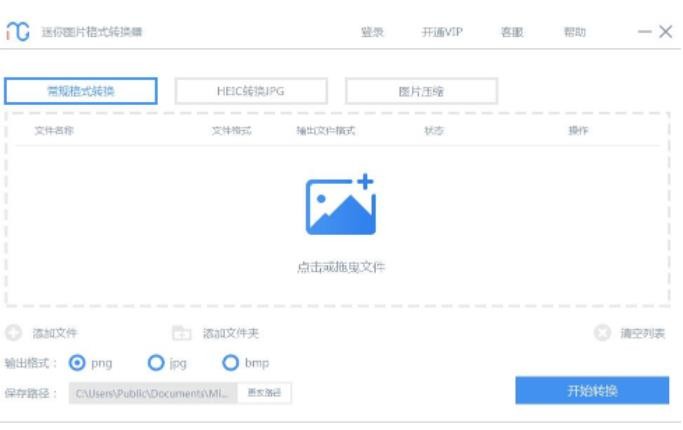Click the change path button beside save path
Viewport: 683px width, 430px height.
pos(264,393)
